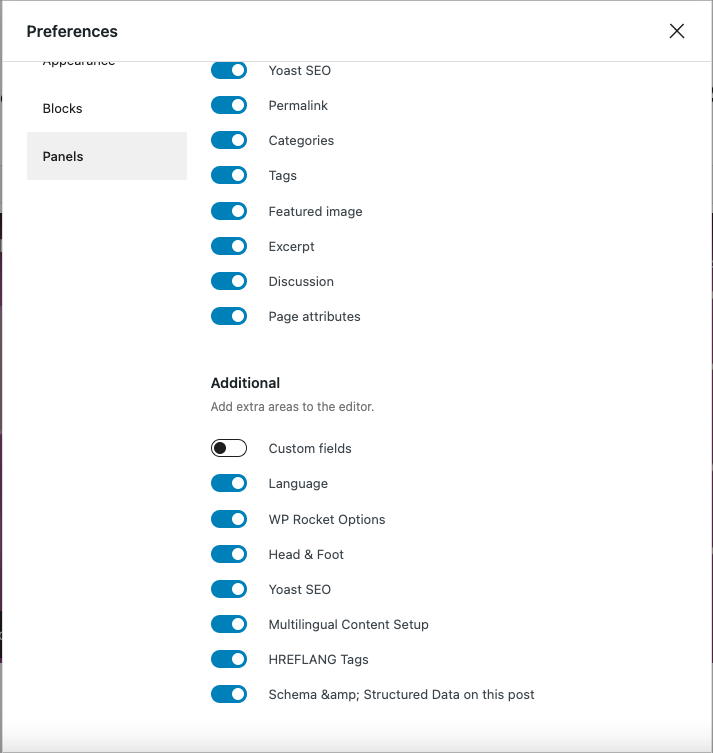Disable the Excerpt panel switch
This screenshot has width=713, height=753.
(229, 246)
